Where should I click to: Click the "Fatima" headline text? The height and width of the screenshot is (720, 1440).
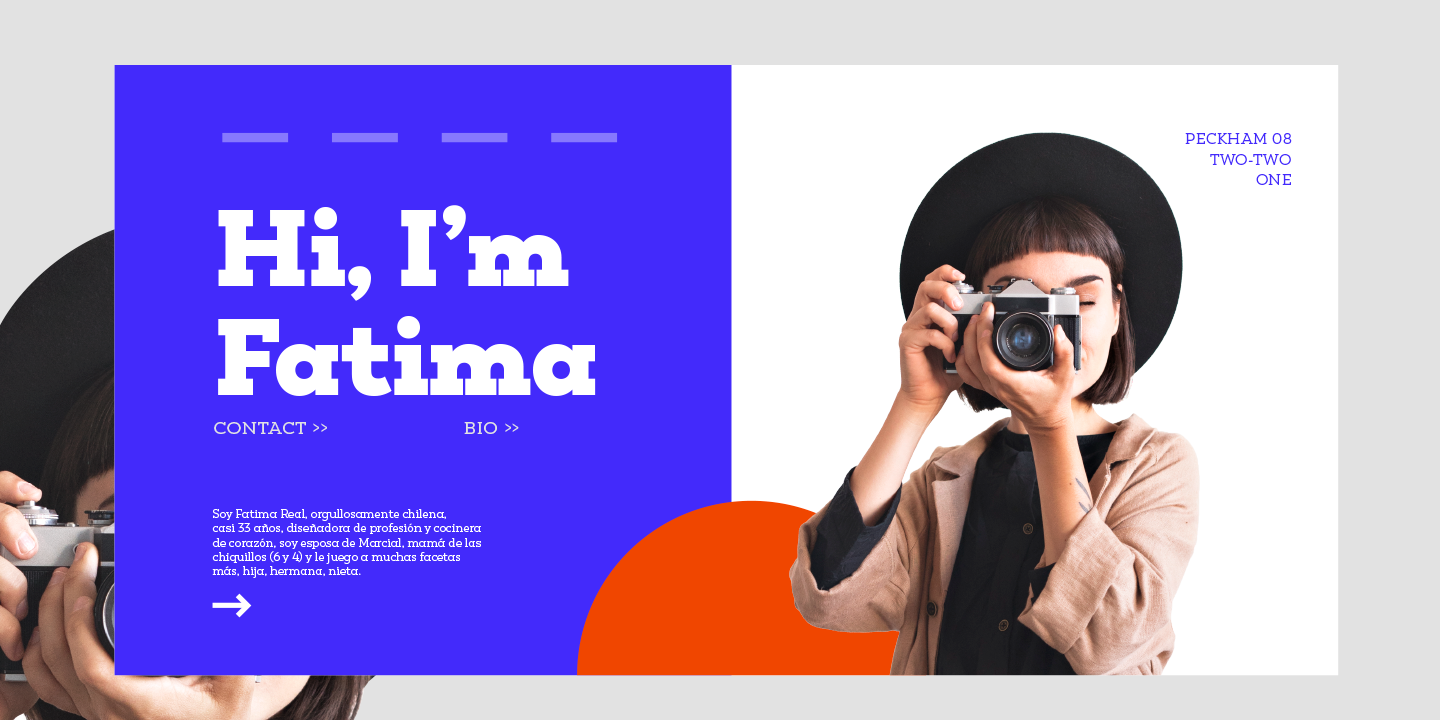click(406, 357)
